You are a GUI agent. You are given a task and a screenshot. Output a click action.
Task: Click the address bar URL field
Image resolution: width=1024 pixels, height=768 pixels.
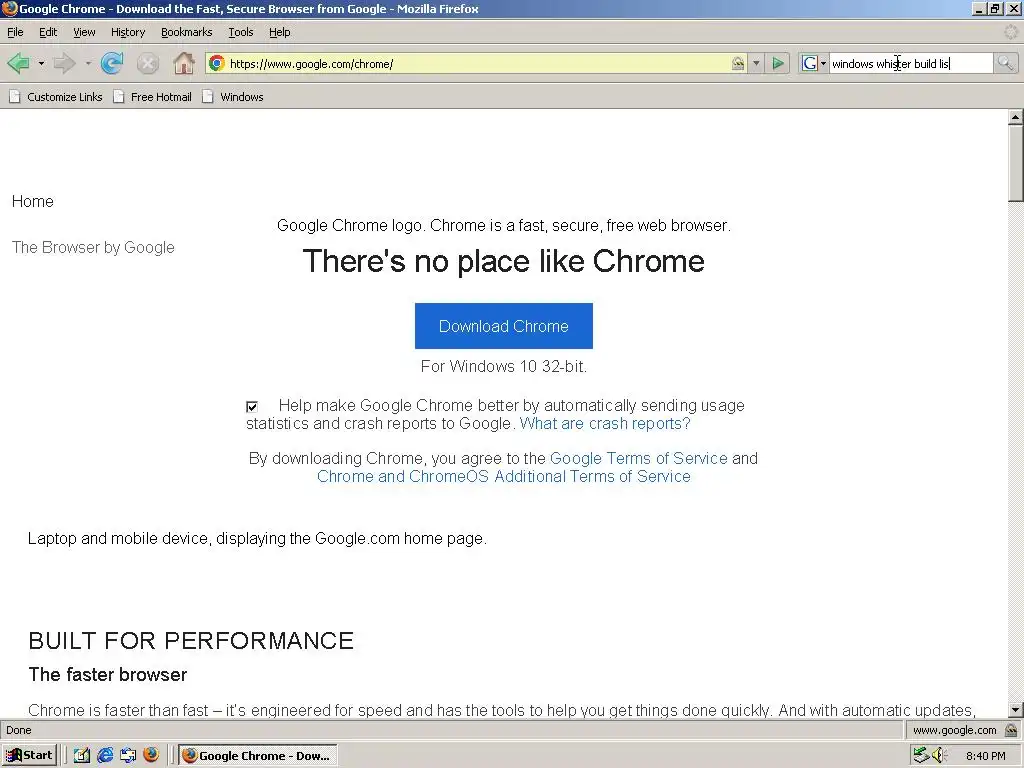tap(477, 63)
